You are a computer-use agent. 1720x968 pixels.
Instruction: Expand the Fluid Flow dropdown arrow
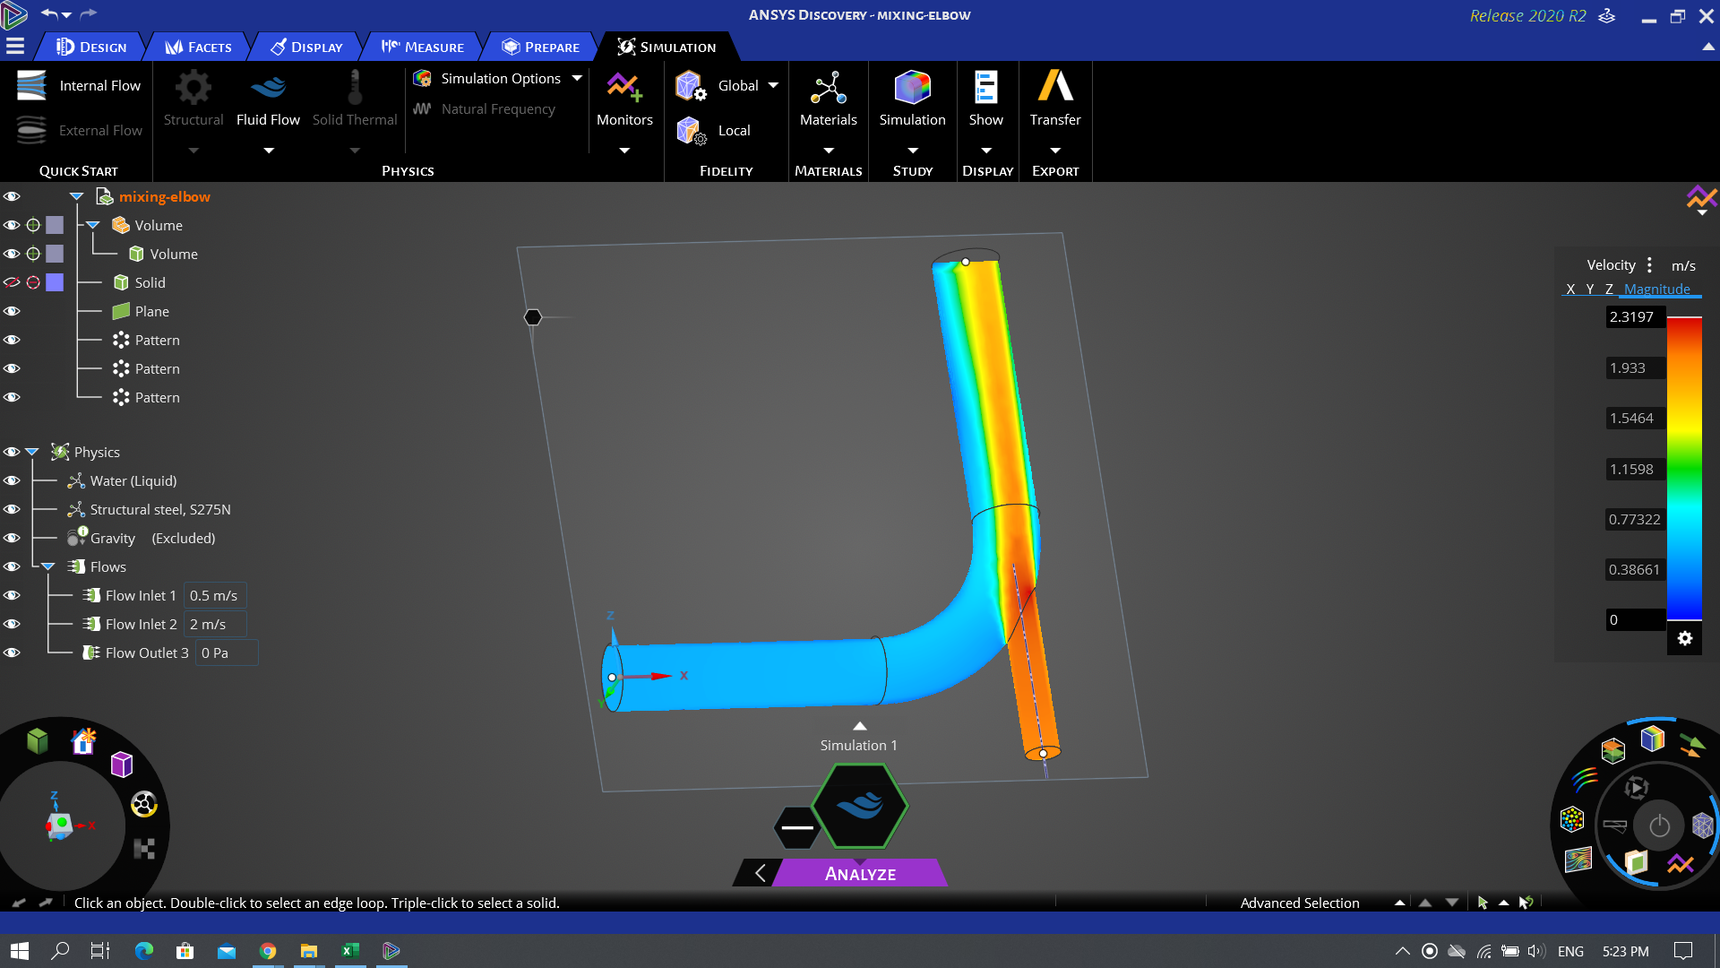[268, 151]
